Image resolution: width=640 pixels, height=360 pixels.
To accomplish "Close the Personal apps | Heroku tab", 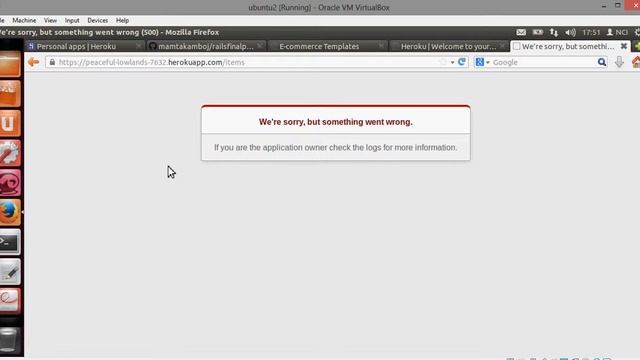I will click(x=138, y=46).
